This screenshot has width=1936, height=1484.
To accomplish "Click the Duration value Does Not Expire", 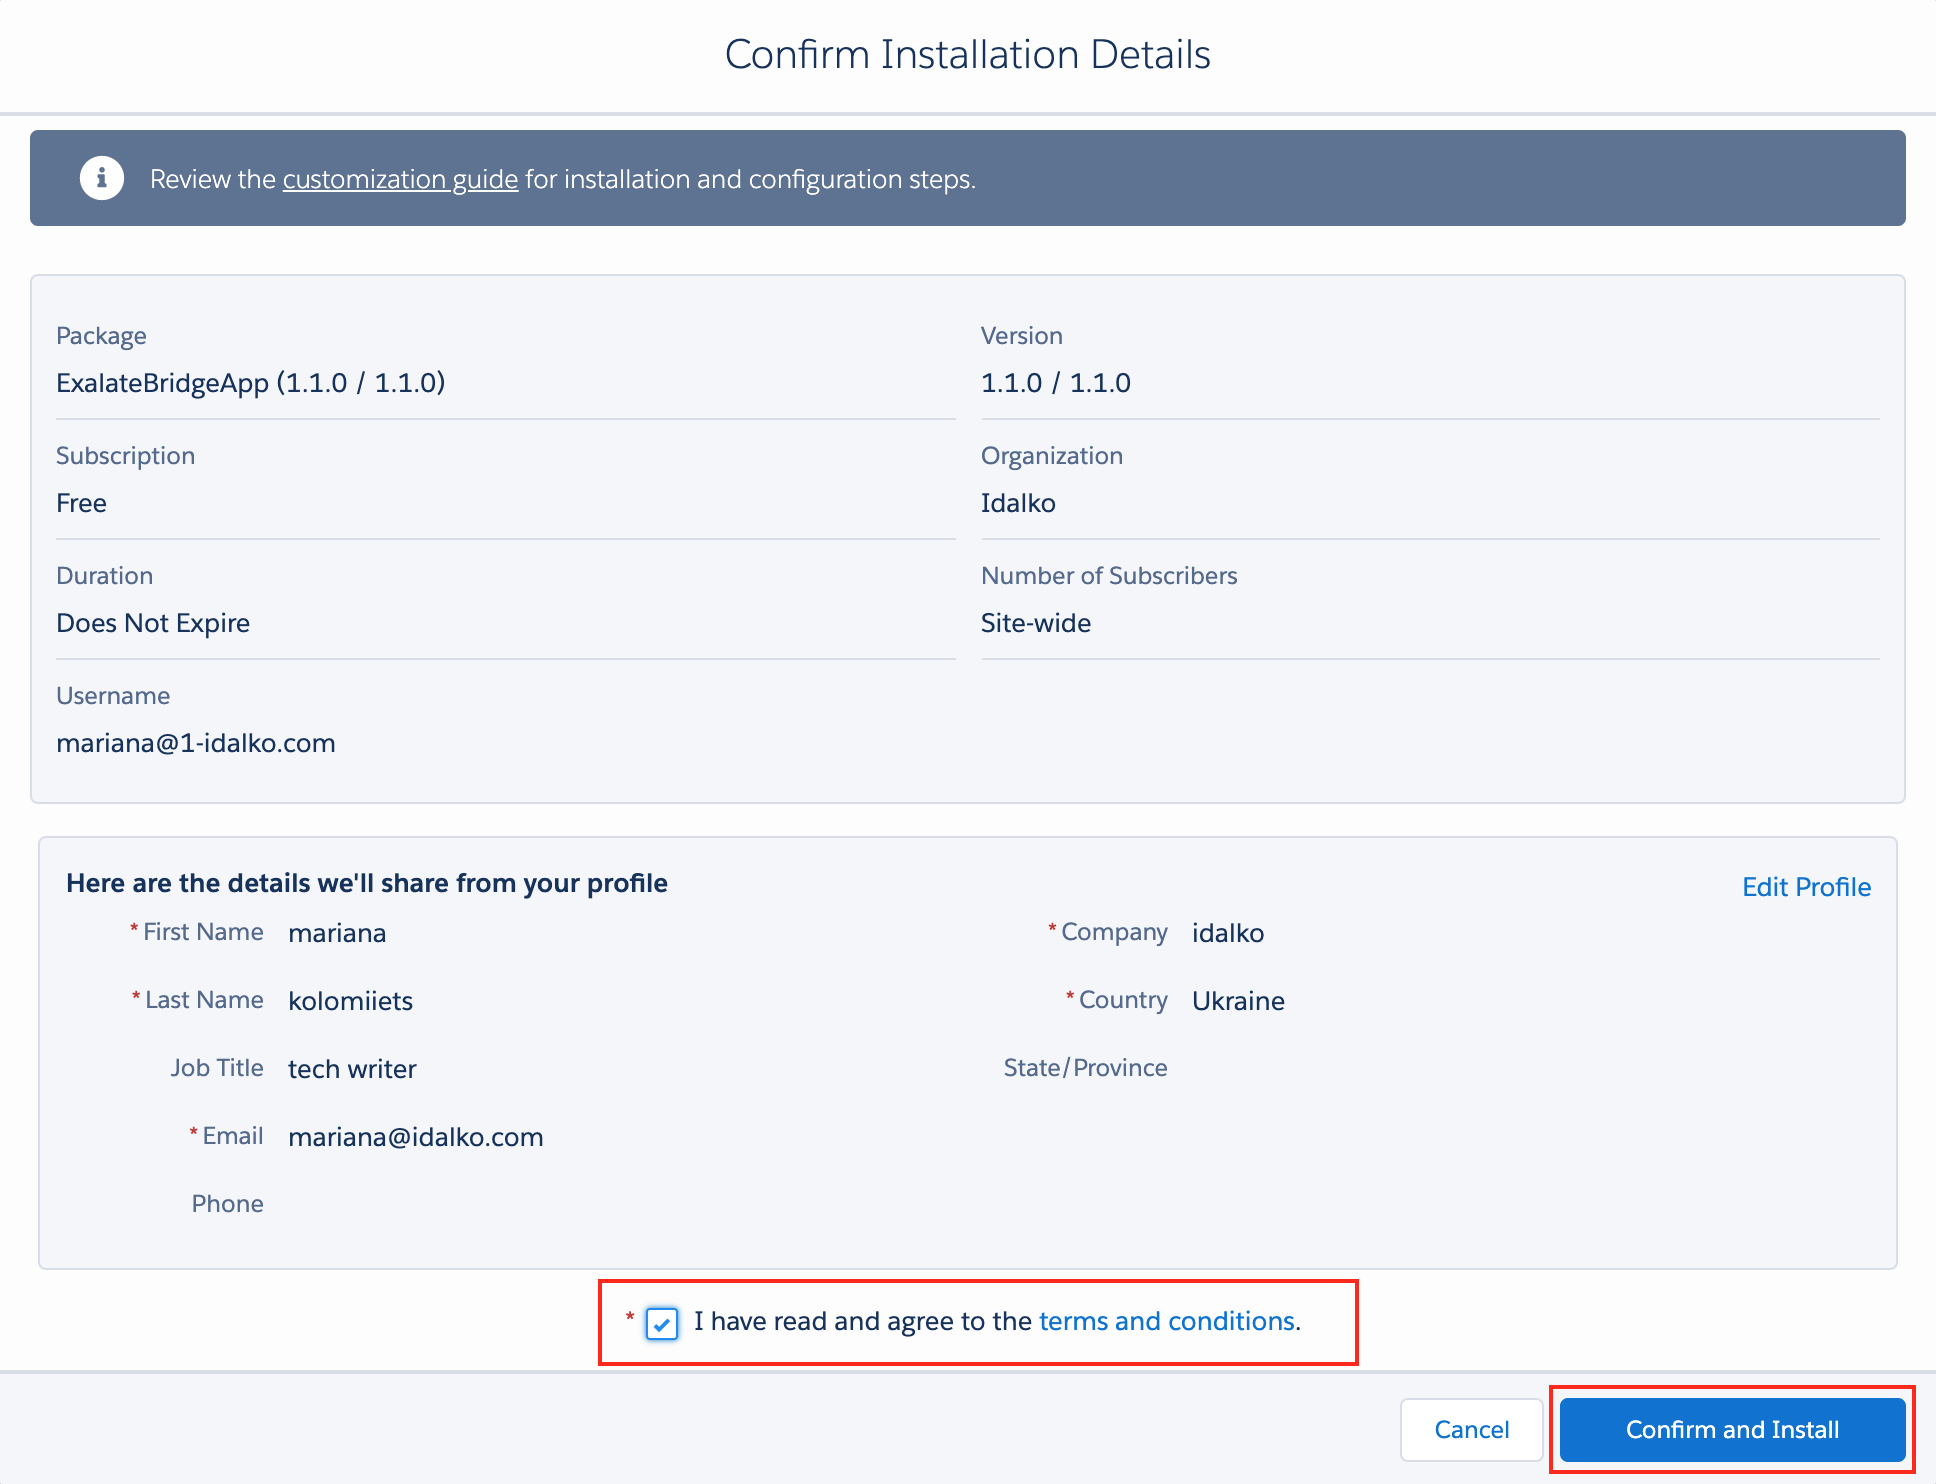I will [x=153, y=623].
